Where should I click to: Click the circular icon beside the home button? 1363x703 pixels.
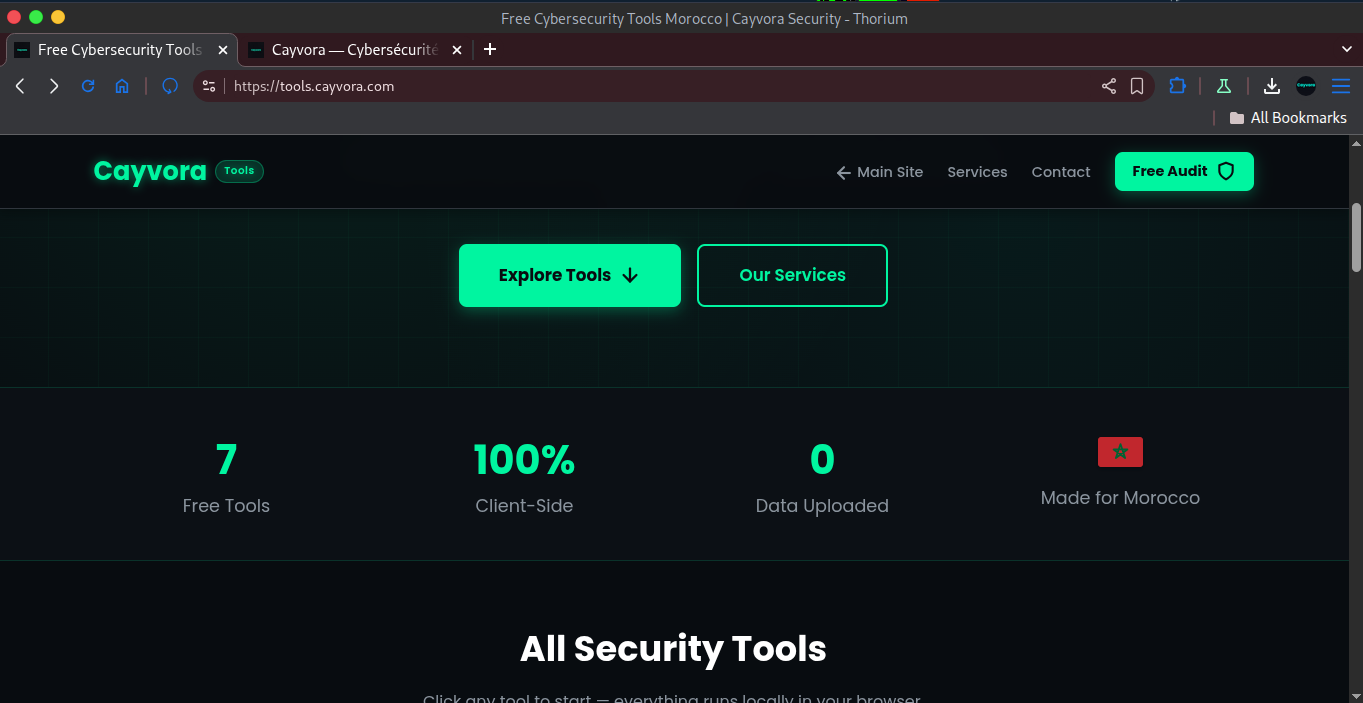(x=170, y=86)
